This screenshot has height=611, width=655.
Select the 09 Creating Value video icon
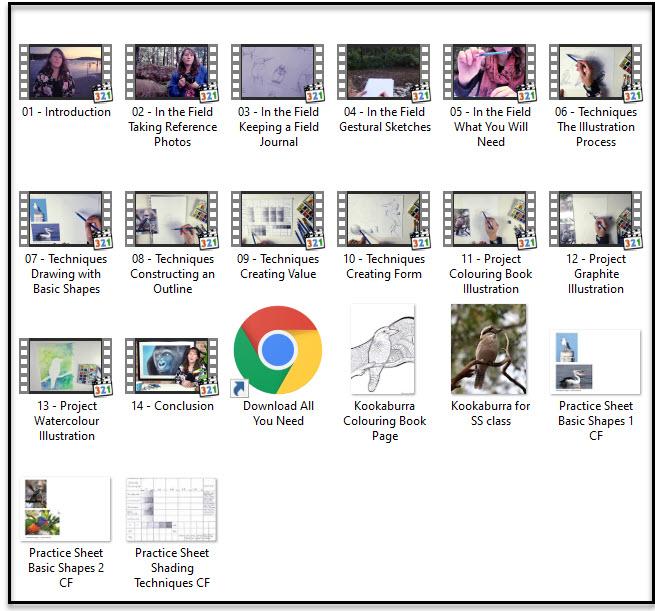coord(278,219)
